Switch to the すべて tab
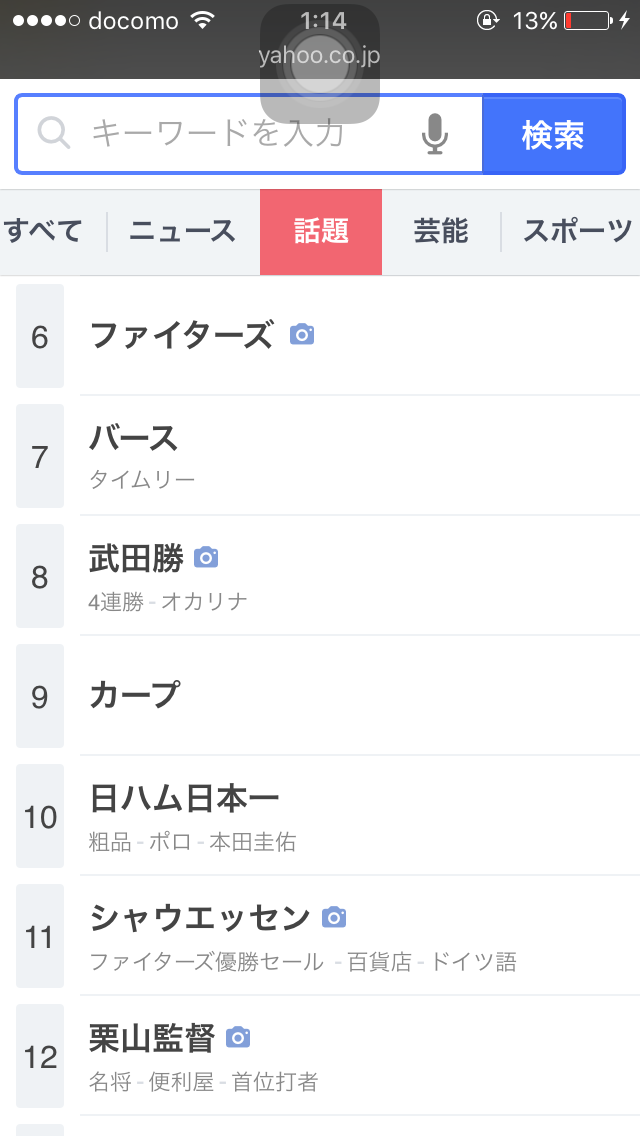 [44, 231]
